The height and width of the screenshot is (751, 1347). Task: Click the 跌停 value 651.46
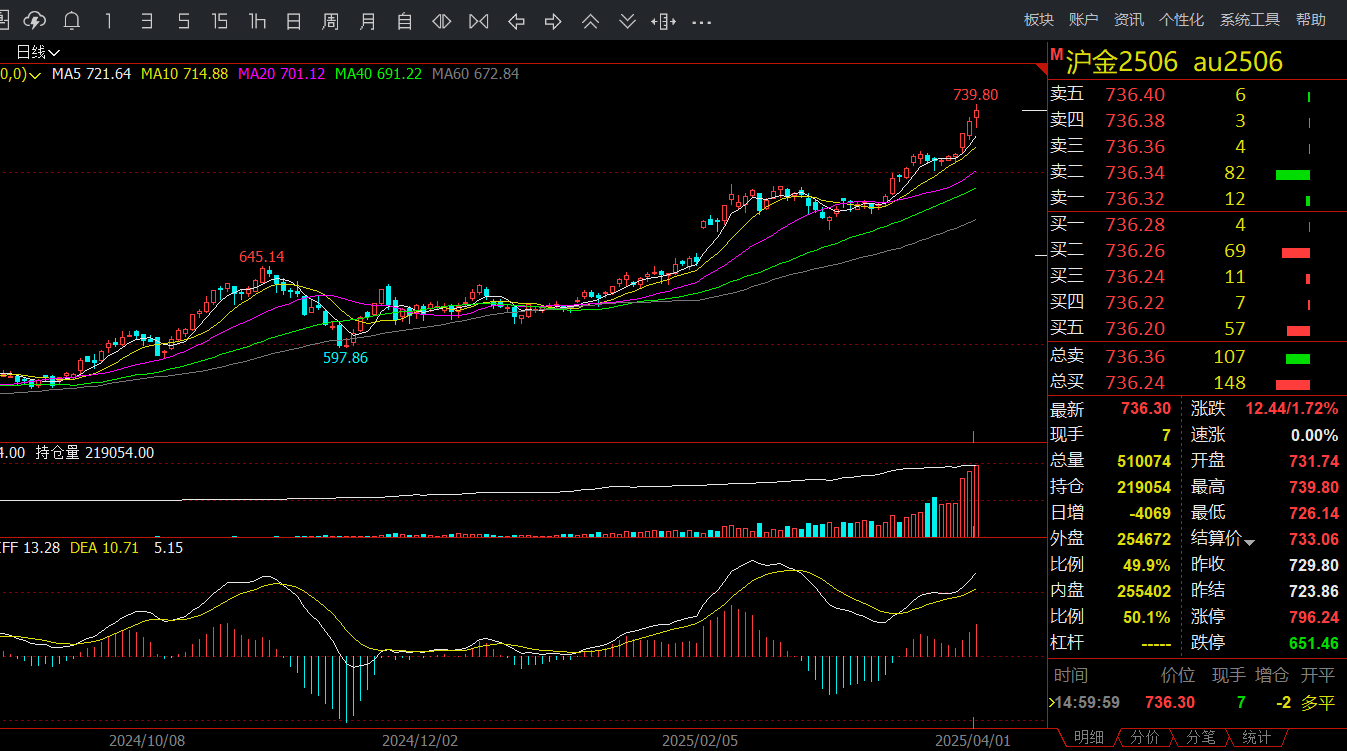pyautogui.click(x=1313, y=643)
